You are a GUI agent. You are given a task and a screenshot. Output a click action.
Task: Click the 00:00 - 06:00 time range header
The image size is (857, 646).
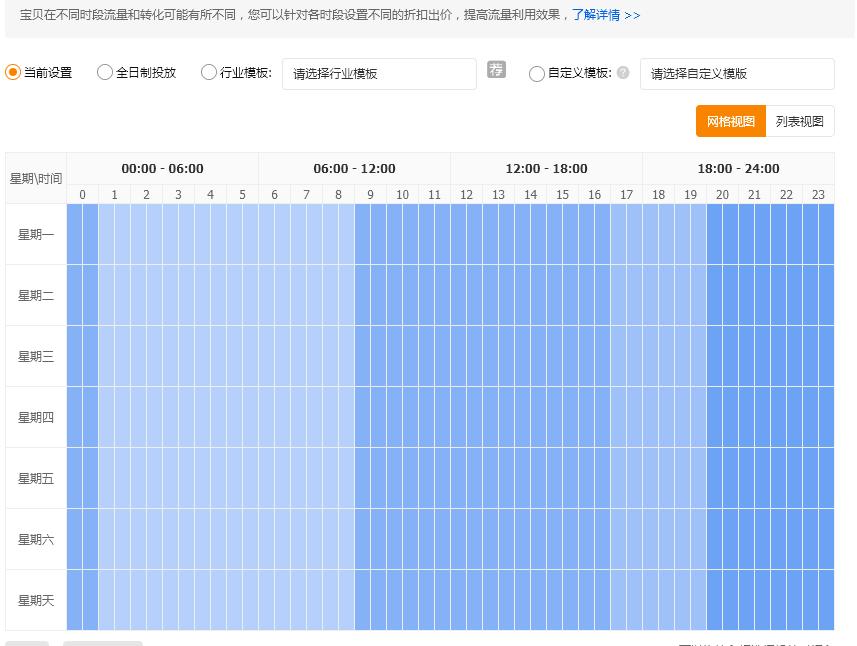coord(162,168)
